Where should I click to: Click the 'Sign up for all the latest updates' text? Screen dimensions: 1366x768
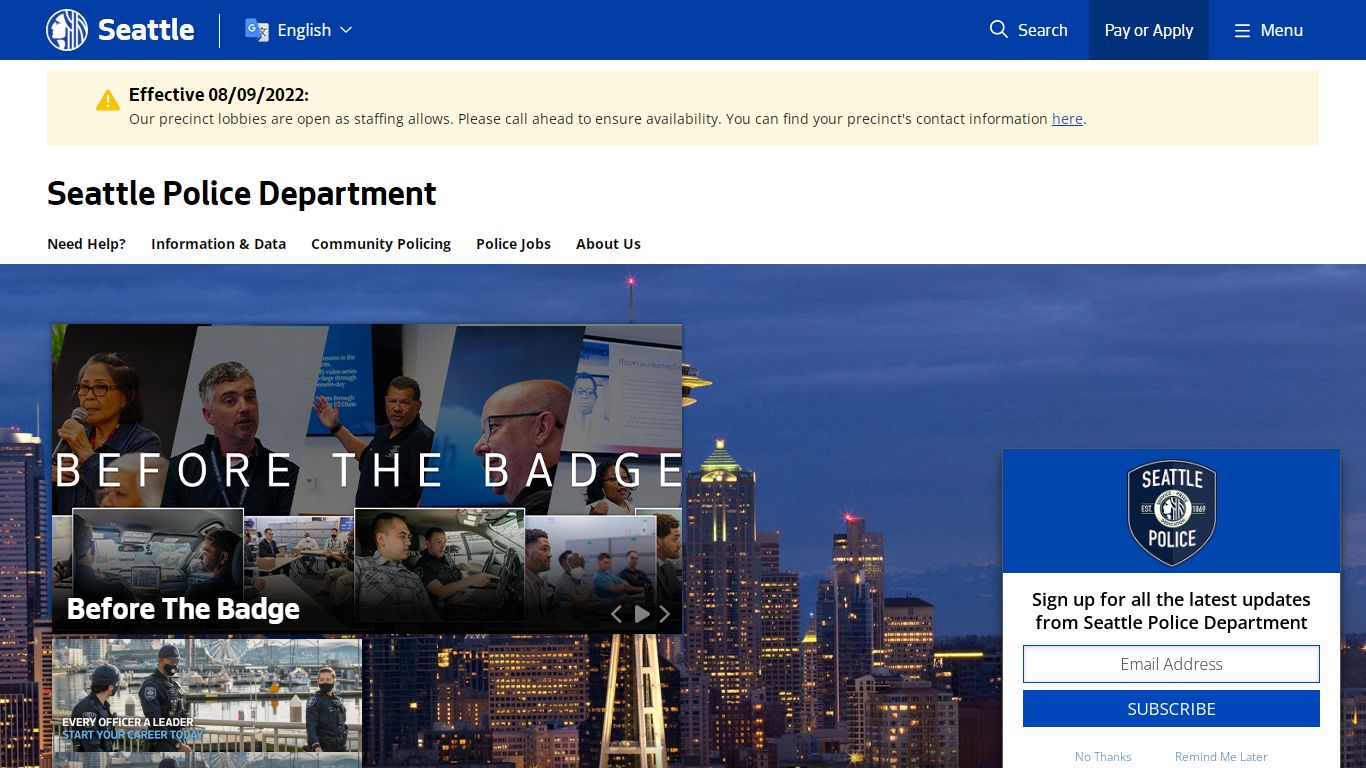point(1171,611)
